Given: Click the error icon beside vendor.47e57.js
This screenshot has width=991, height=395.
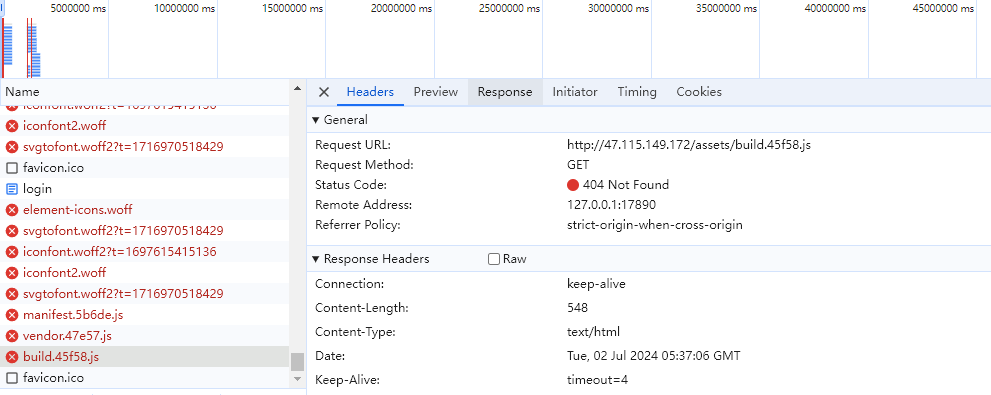Looking at the screenshot, I should (x=11, y=336).
